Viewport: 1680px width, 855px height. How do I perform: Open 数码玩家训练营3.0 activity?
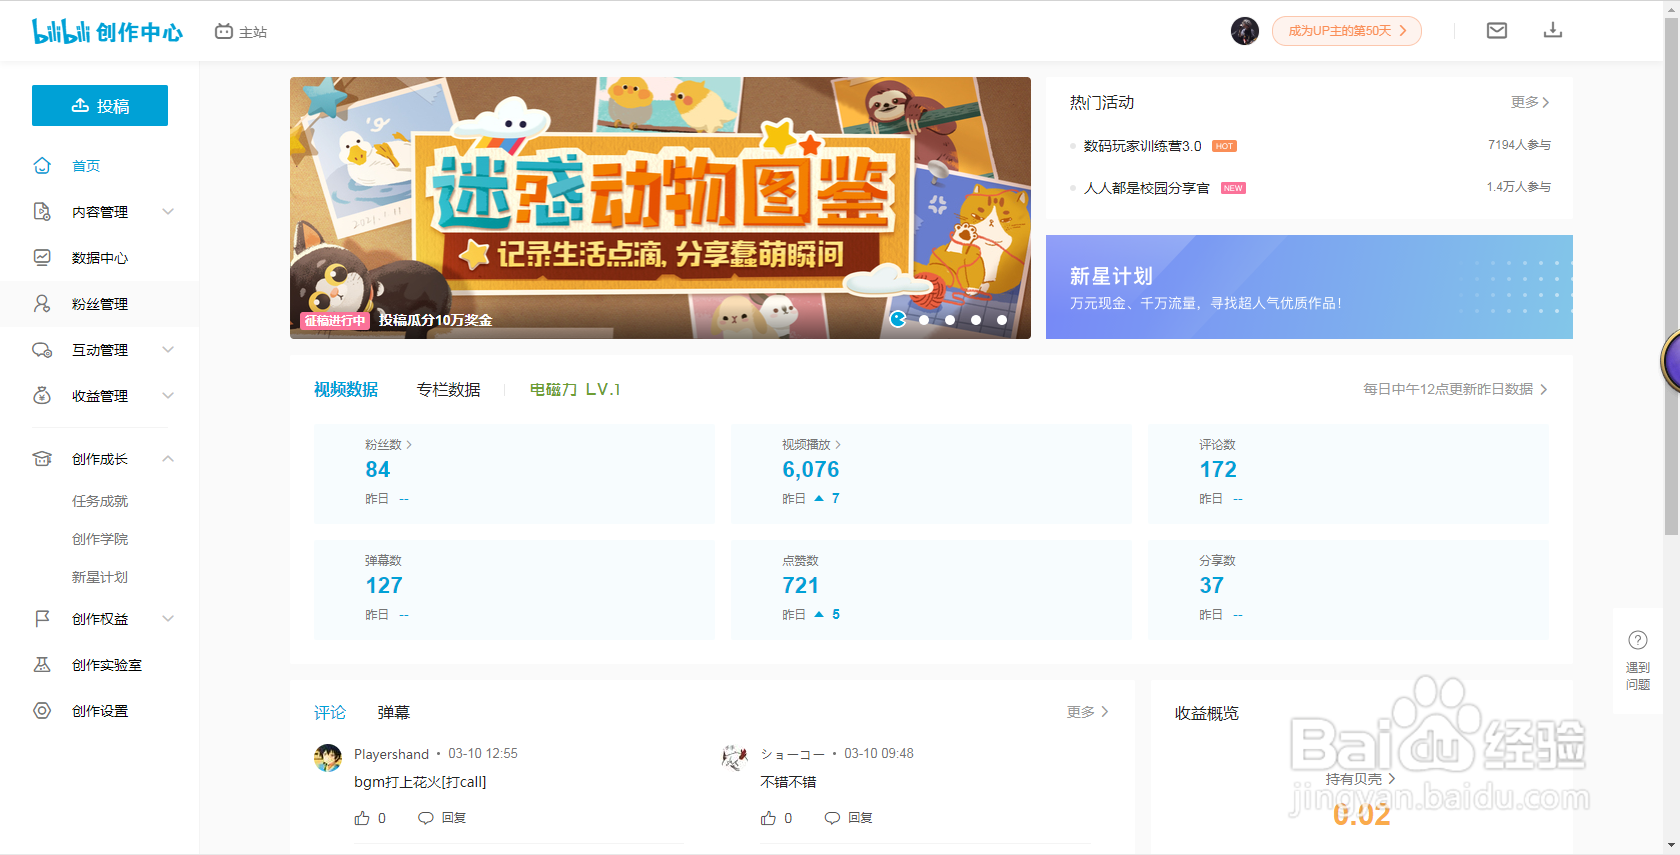pos(1143,146)
